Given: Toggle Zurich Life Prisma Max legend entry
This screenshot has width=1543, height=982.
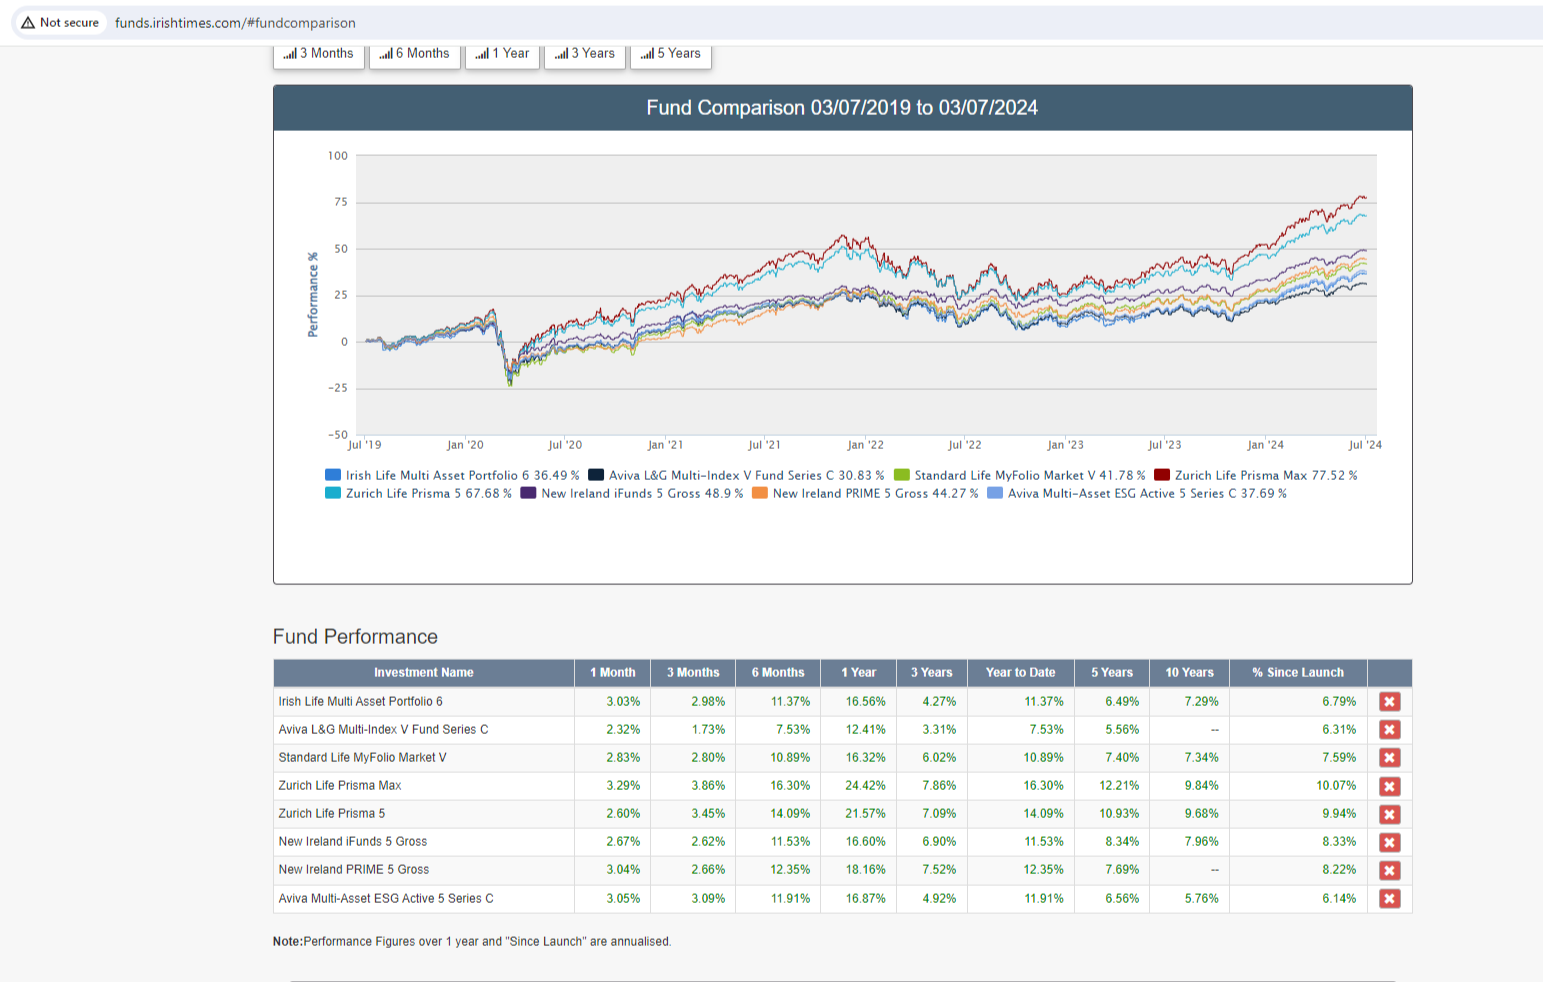Looking at the screenshot, I should 1255,476.
